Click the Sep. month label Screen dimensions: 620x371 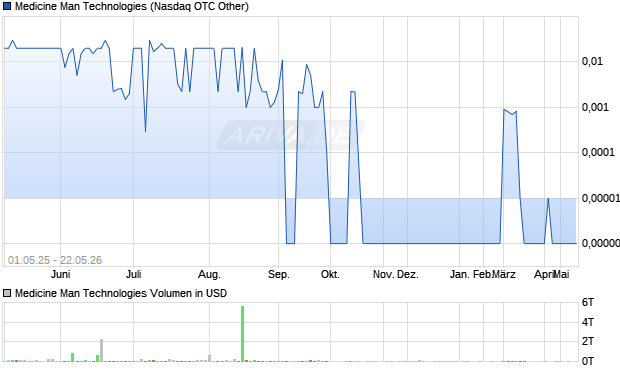(x=278, y=274)
